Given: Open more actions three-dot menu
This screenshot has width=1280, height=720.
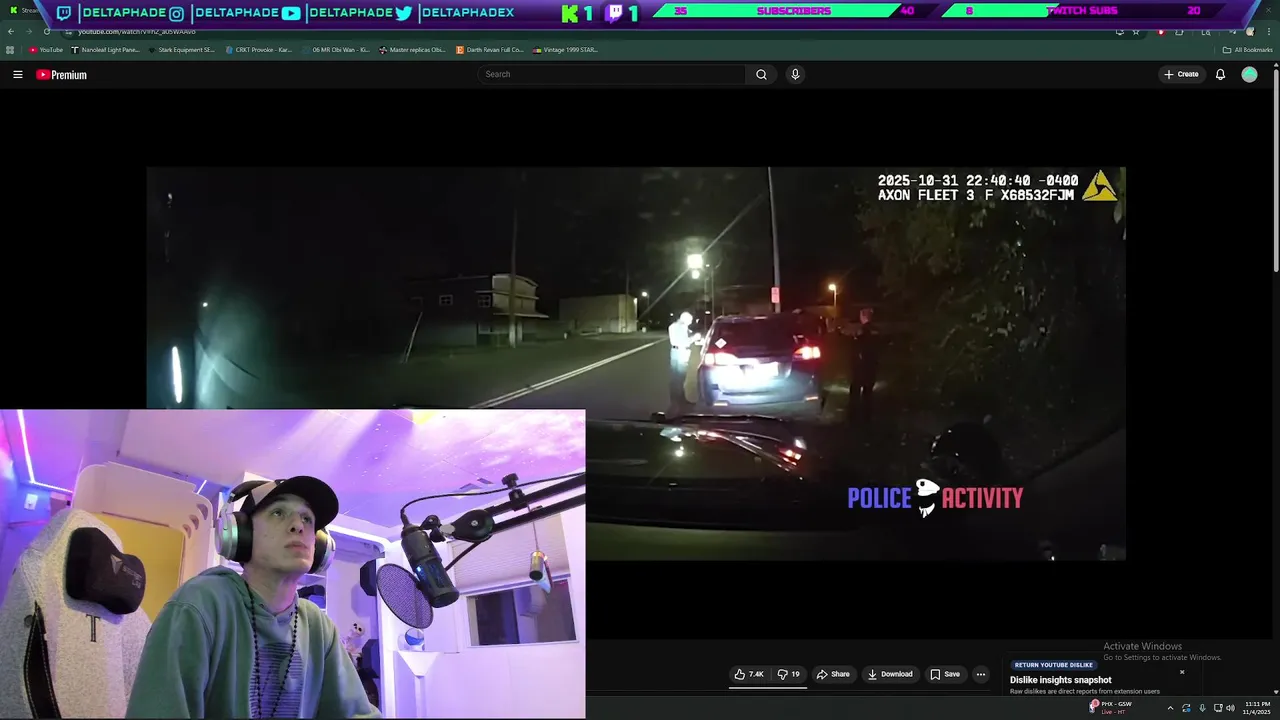Looking at the screenshot, I should (x=981, y=674).
